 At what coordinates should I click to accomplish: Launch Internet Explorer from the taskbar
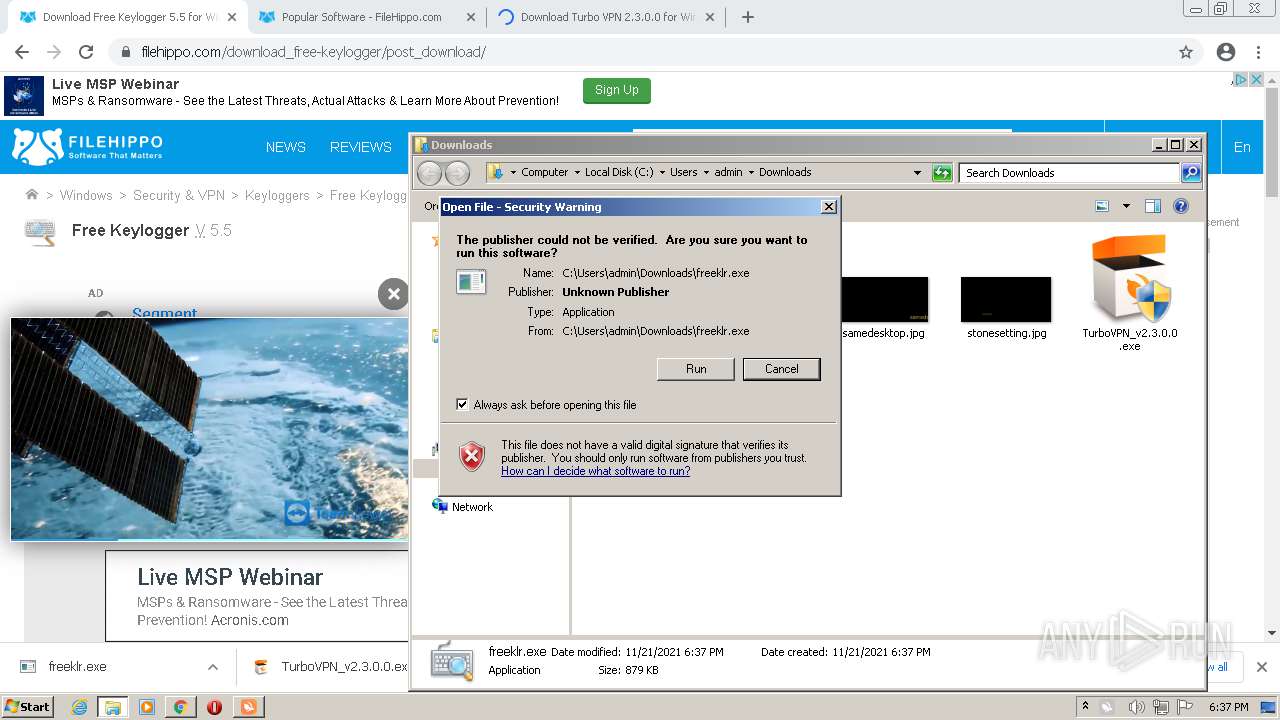pos(80,707)
